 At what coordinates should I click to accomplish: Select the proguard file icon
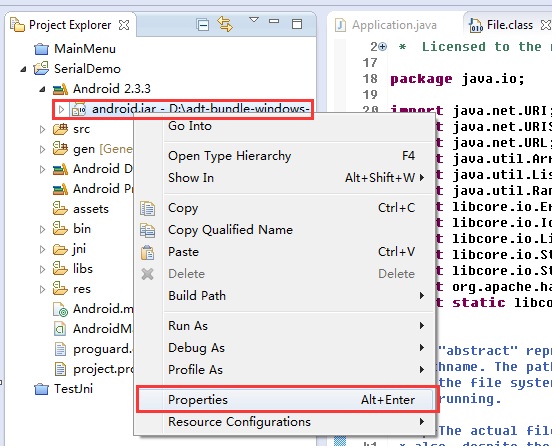[60, 349]
